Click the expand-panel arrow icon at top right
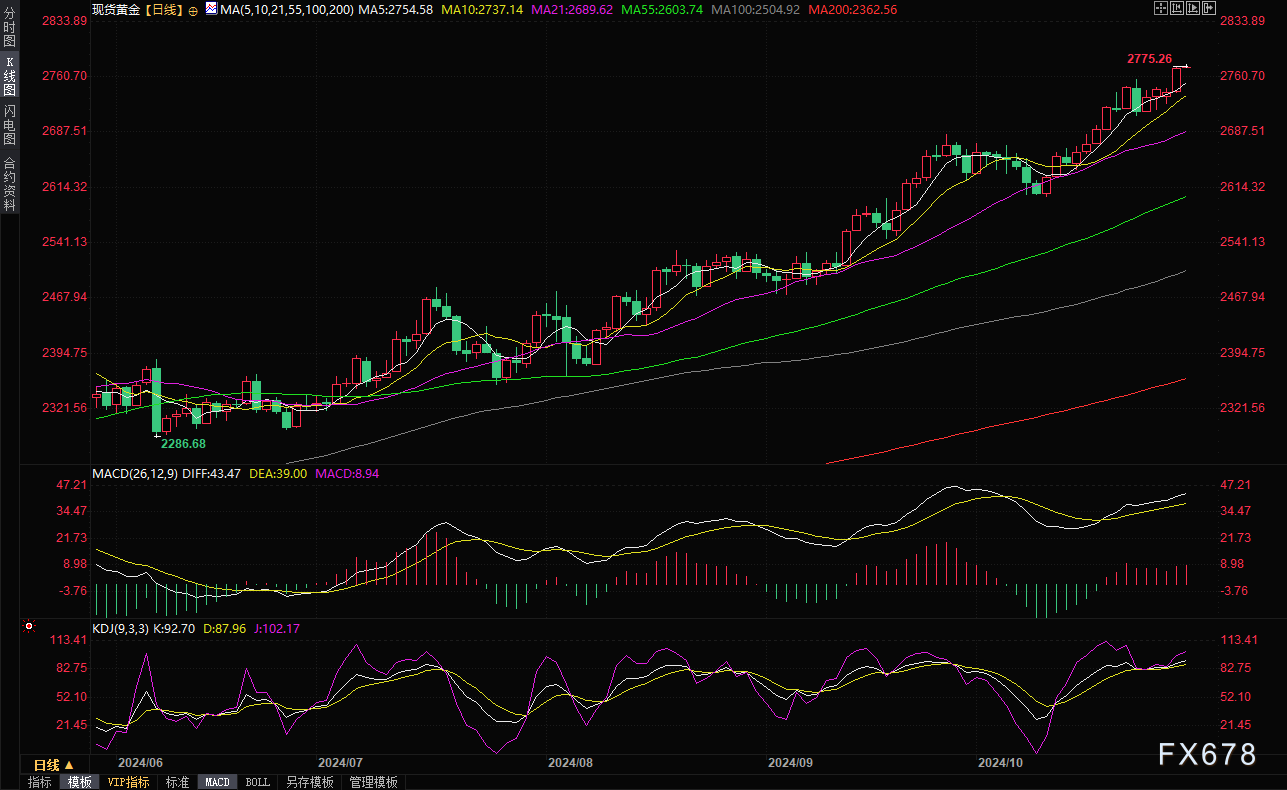The image size is (1287, 790). click(x=1209, y=8)
